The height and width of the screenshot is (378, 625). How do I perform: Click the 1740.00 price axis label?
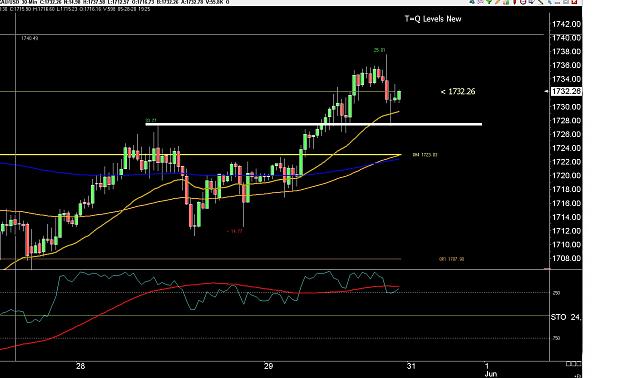pyautogui.click(x=566, y=38)
